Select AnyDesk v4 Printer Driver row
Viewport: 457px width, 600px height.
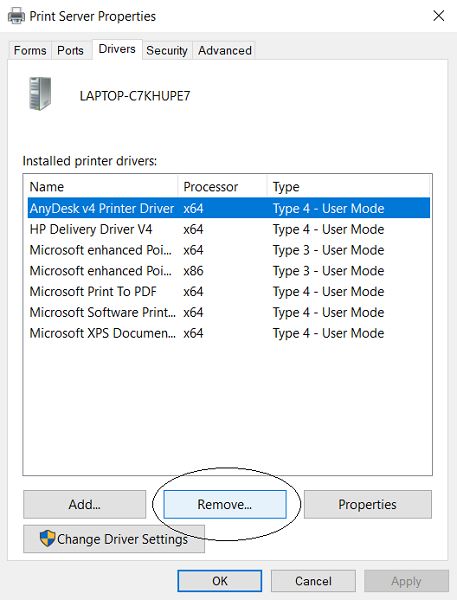coord(229,208)
